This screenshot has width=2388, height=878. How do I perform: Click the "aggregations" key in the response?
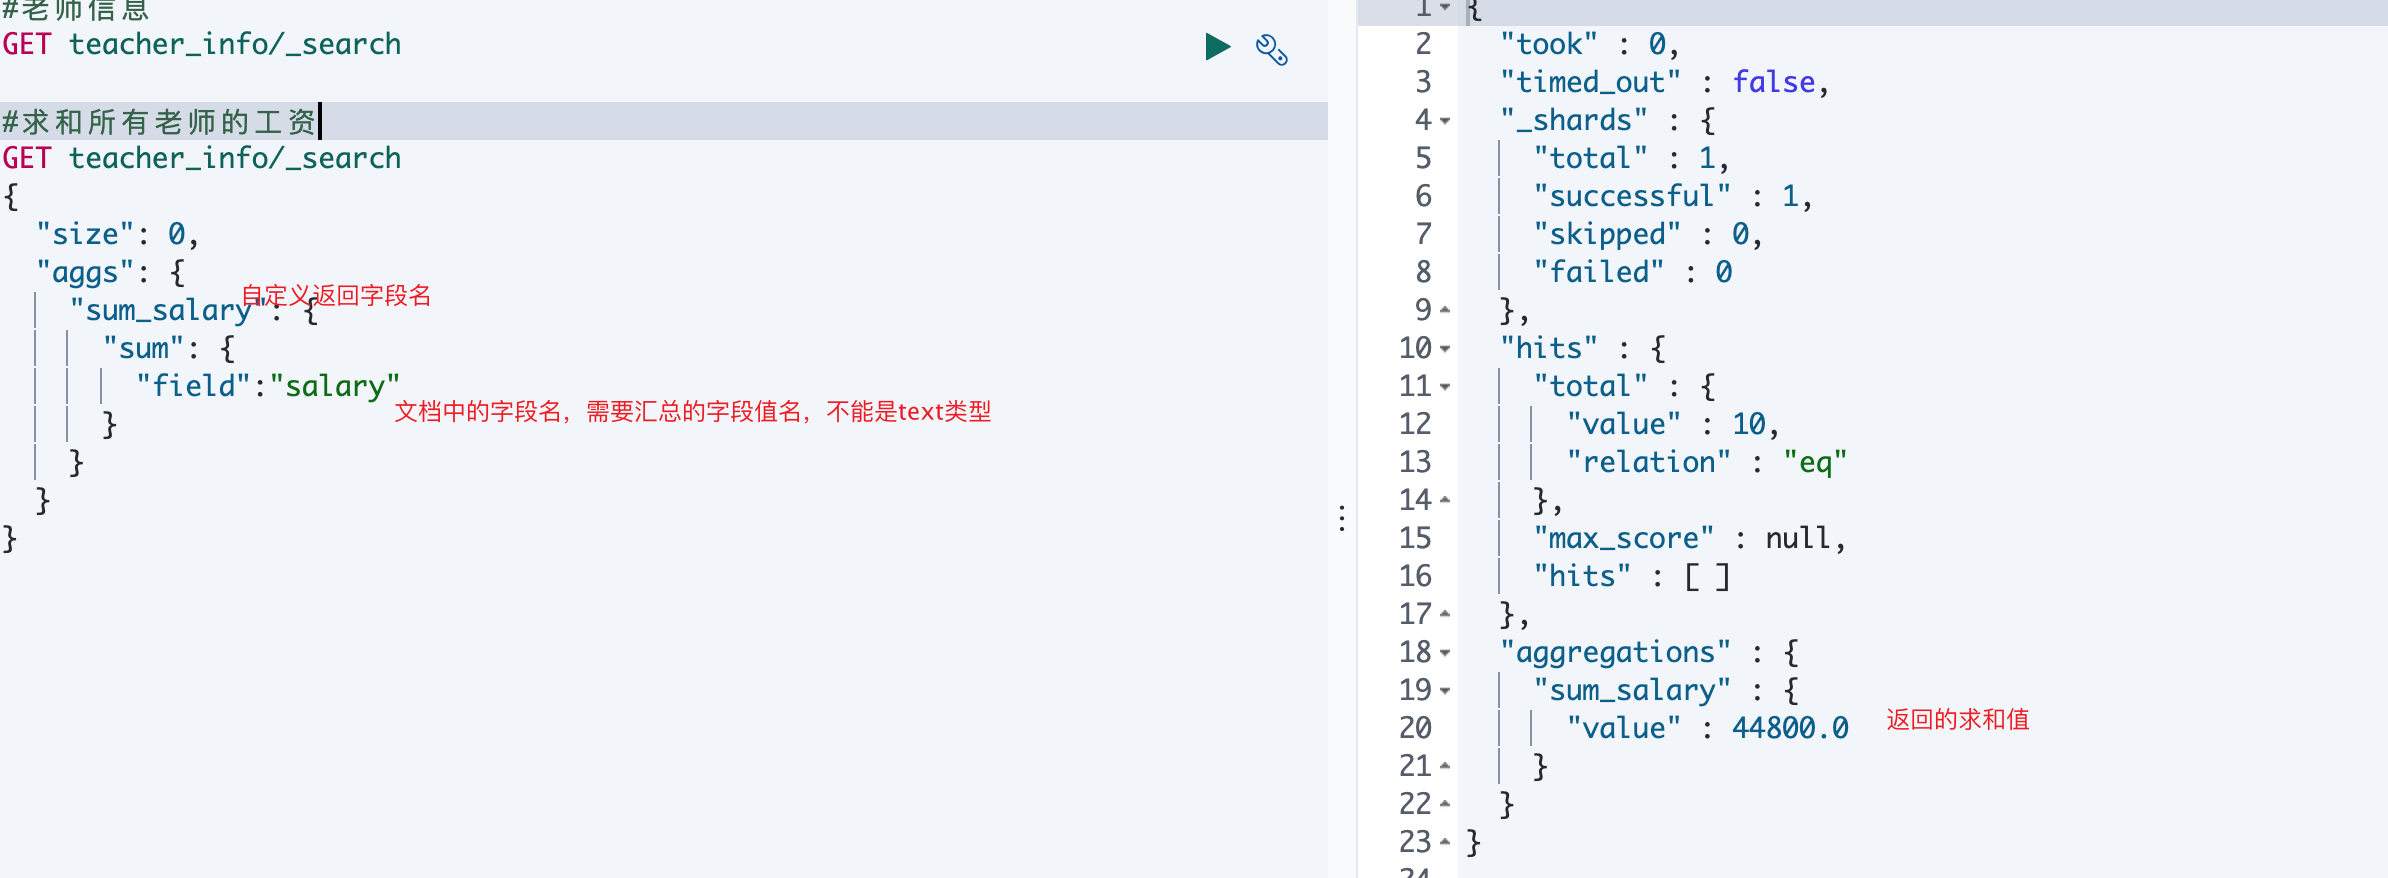(1615, 653)
